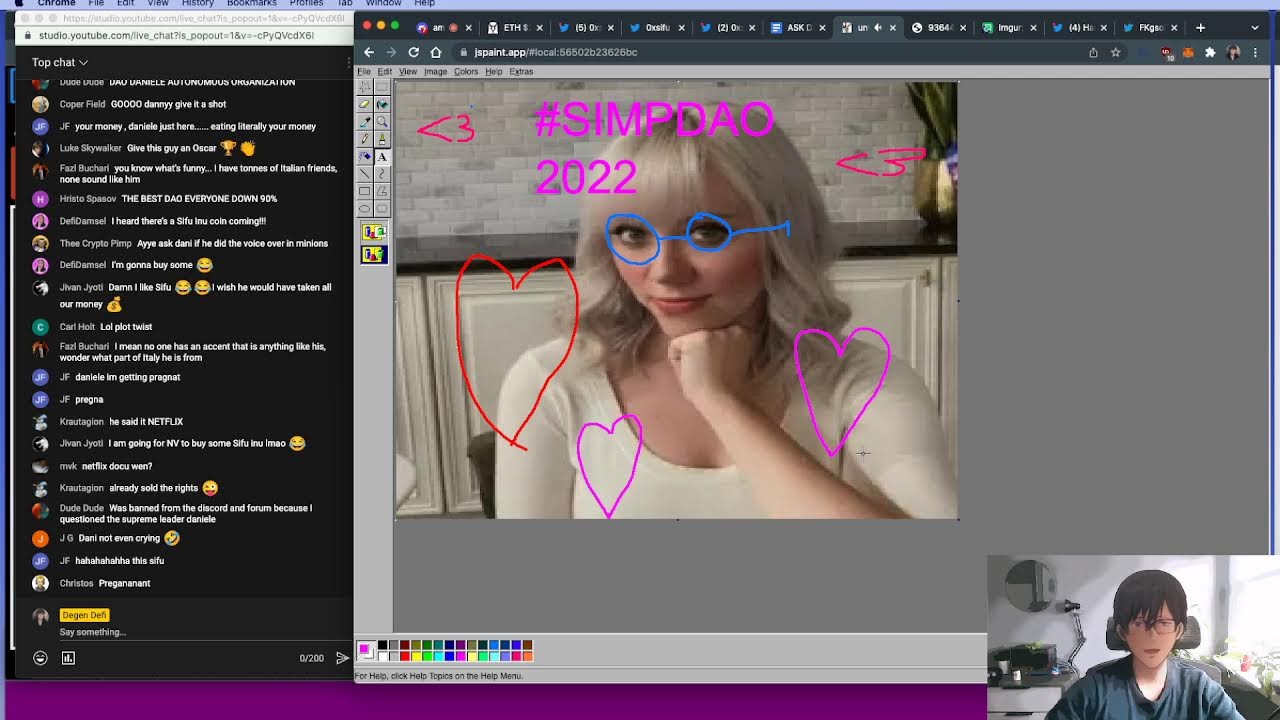Image resolution: width=1280 pixels, height=720 pixels.
Task: Pick magenta from the color palette
Action: point(461,657)
